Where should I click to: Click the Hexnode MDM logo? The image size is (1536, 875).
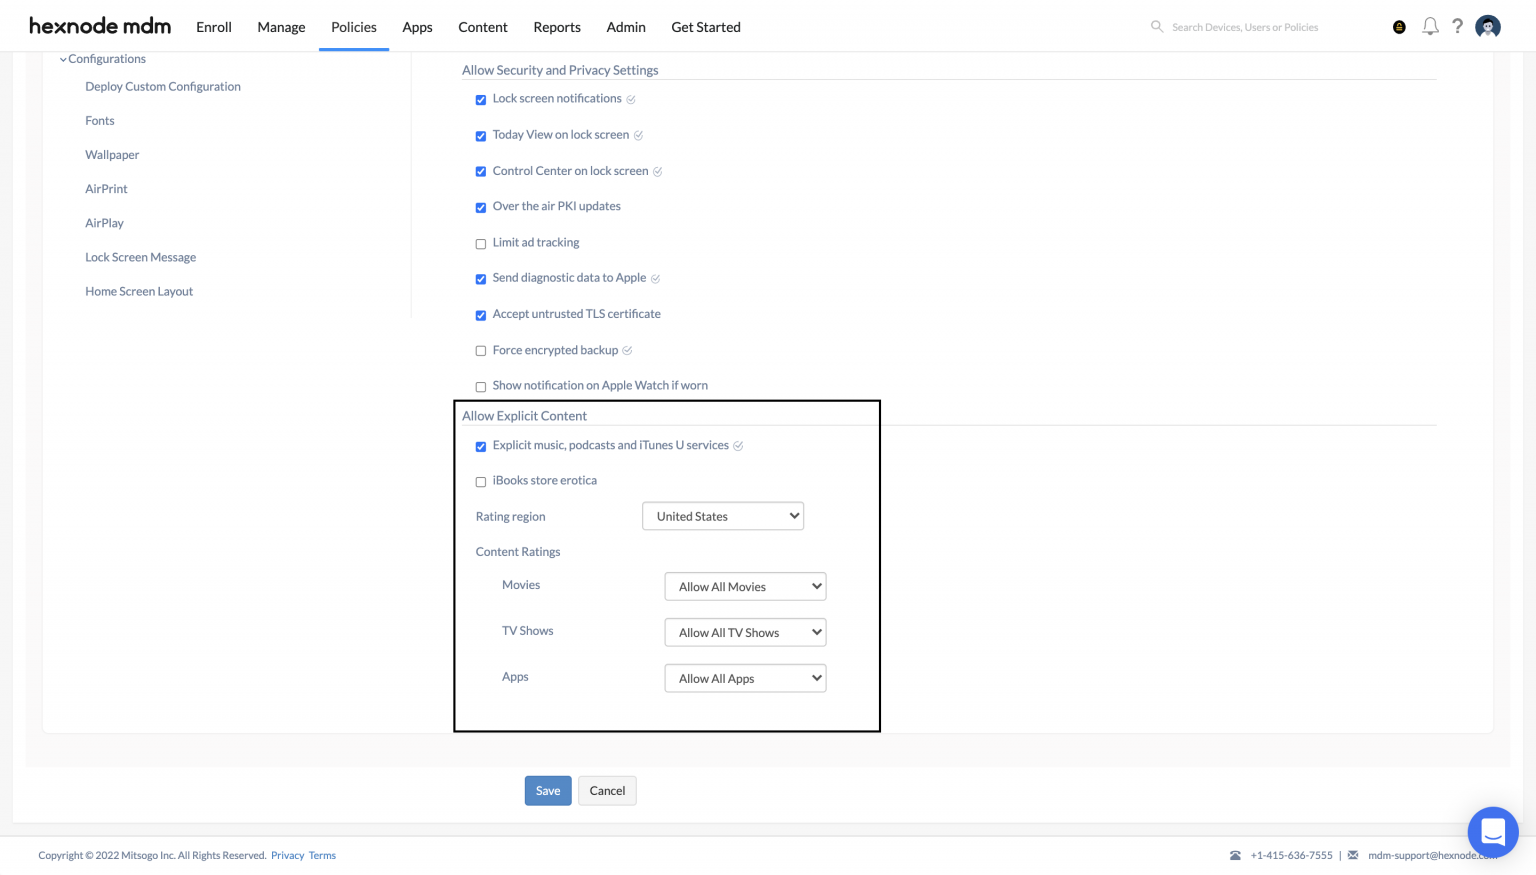click(x=100, y=26)
